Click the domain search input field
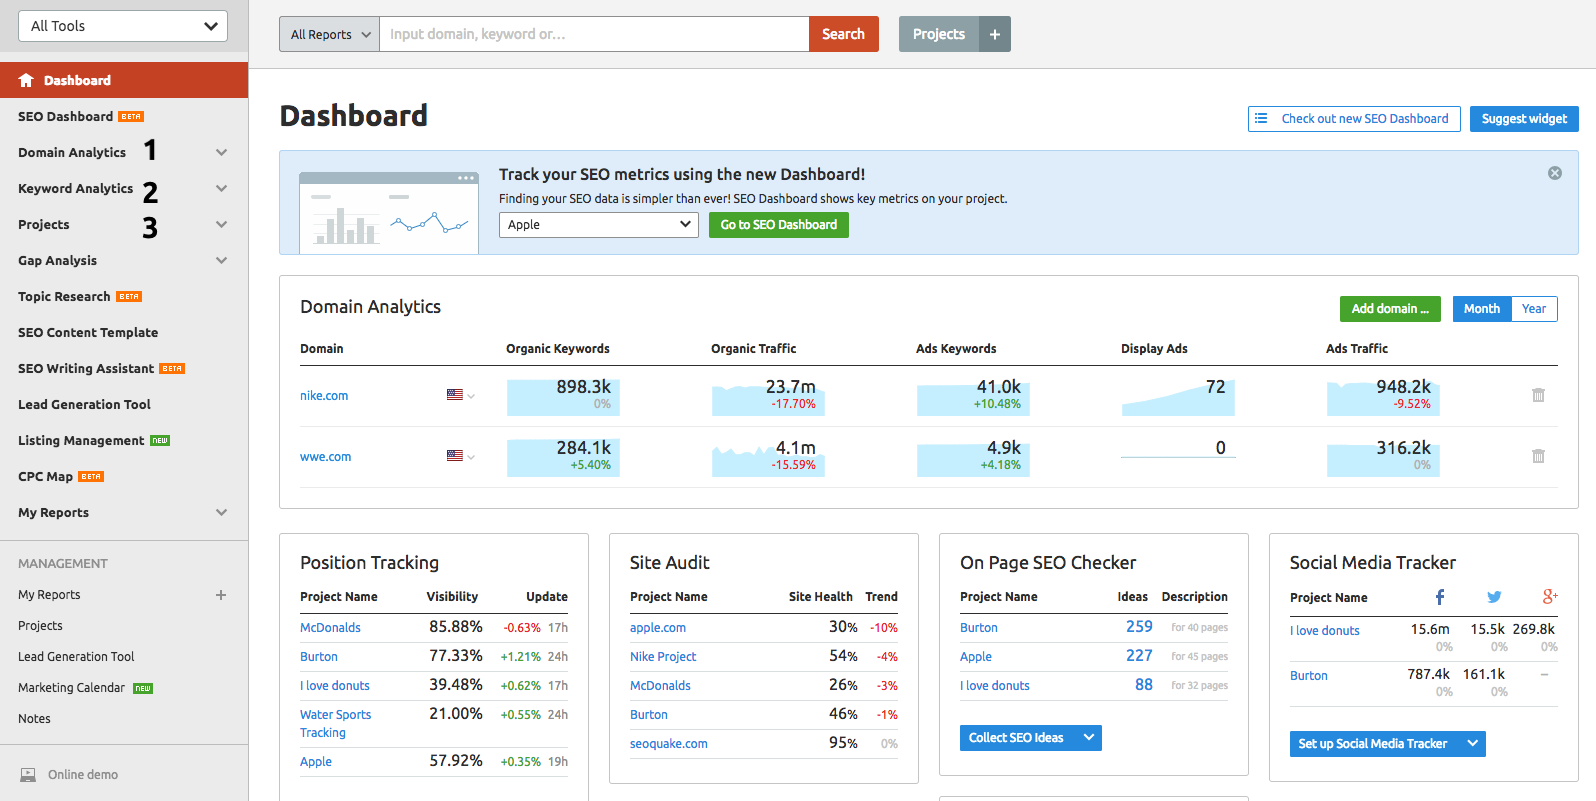The width and height of the screenshot is (1596, 801). coord(594,34)
